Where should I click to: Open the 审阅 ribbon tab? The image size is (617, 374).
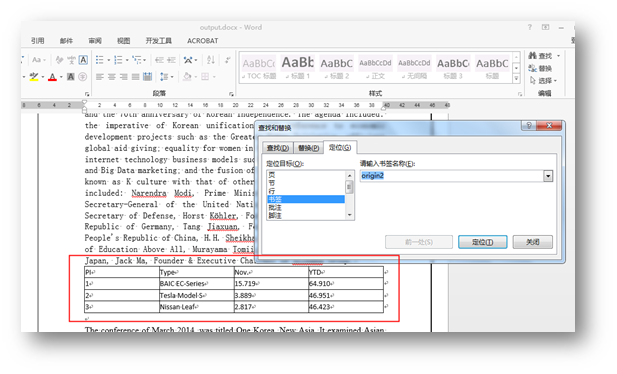[x=95, y=41]
